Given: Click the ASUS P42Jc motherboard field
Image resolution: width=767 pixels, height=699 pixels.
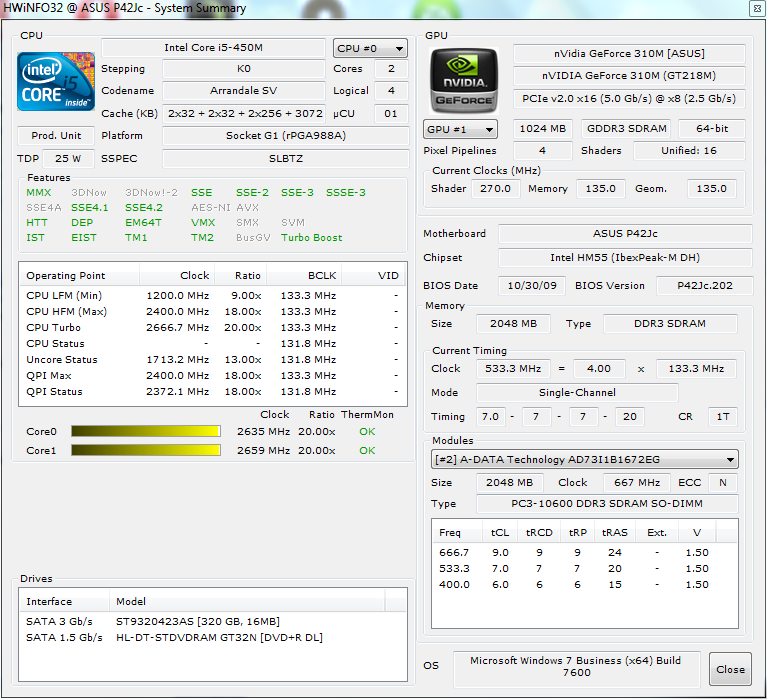Looking at the screenshot, I should click(x=625, y=234).
